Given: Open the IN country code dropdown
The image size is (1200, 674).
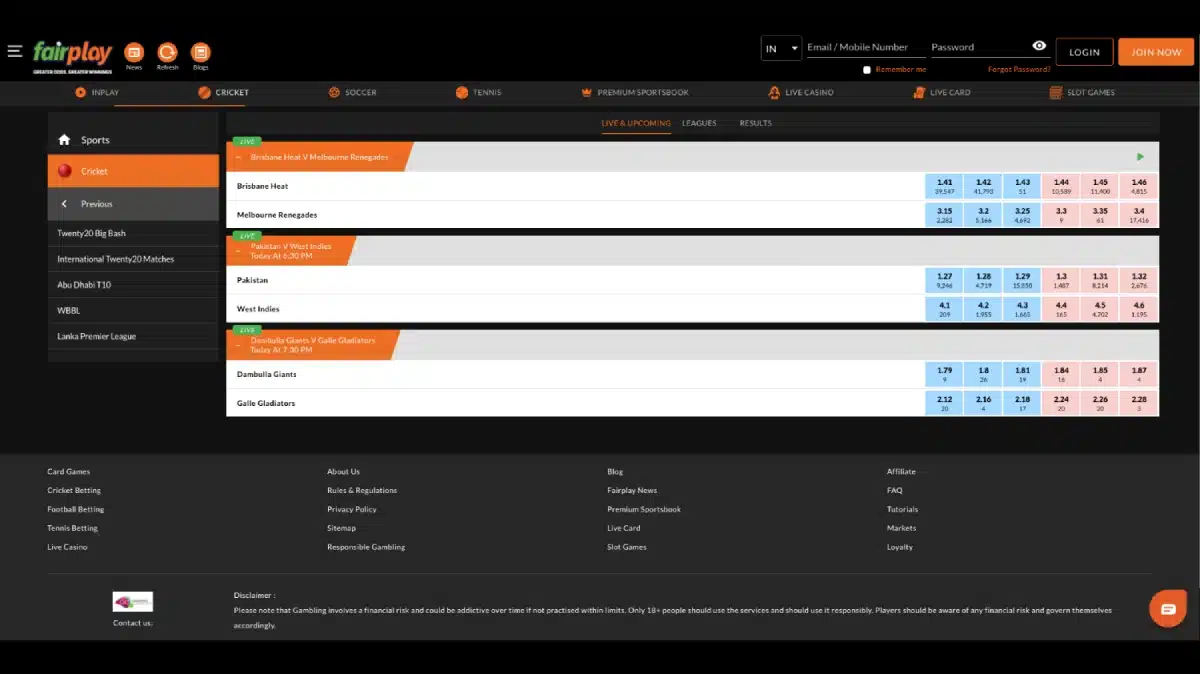Looking at the screenshot, I should [781, 48].
